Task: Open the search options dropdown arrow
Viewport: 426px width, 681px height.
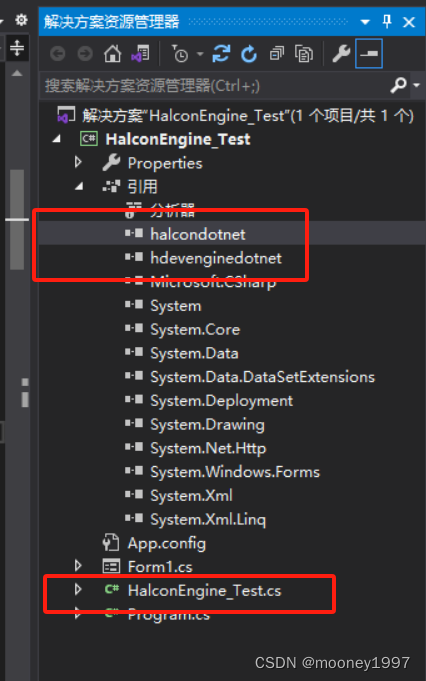Action: [417, 85]
